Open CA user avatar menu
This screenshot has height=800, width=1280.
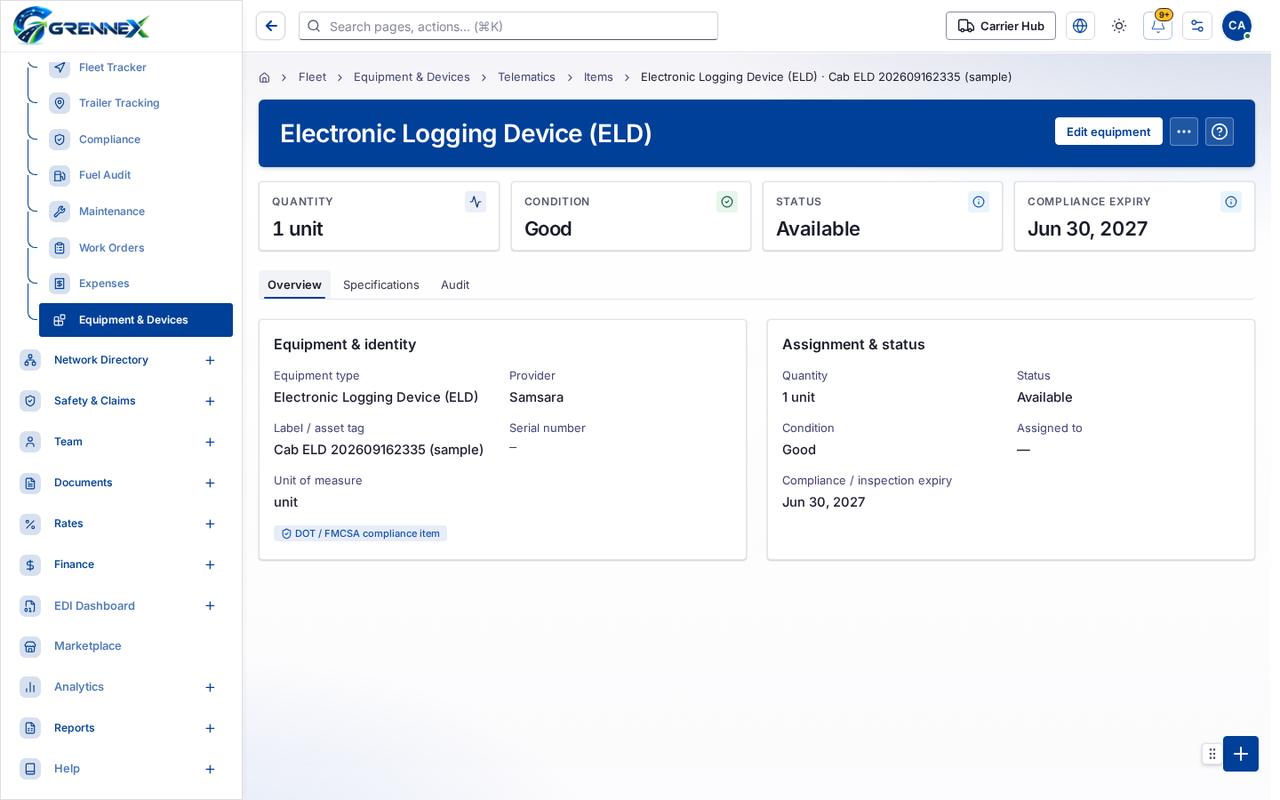[1236, 26]
